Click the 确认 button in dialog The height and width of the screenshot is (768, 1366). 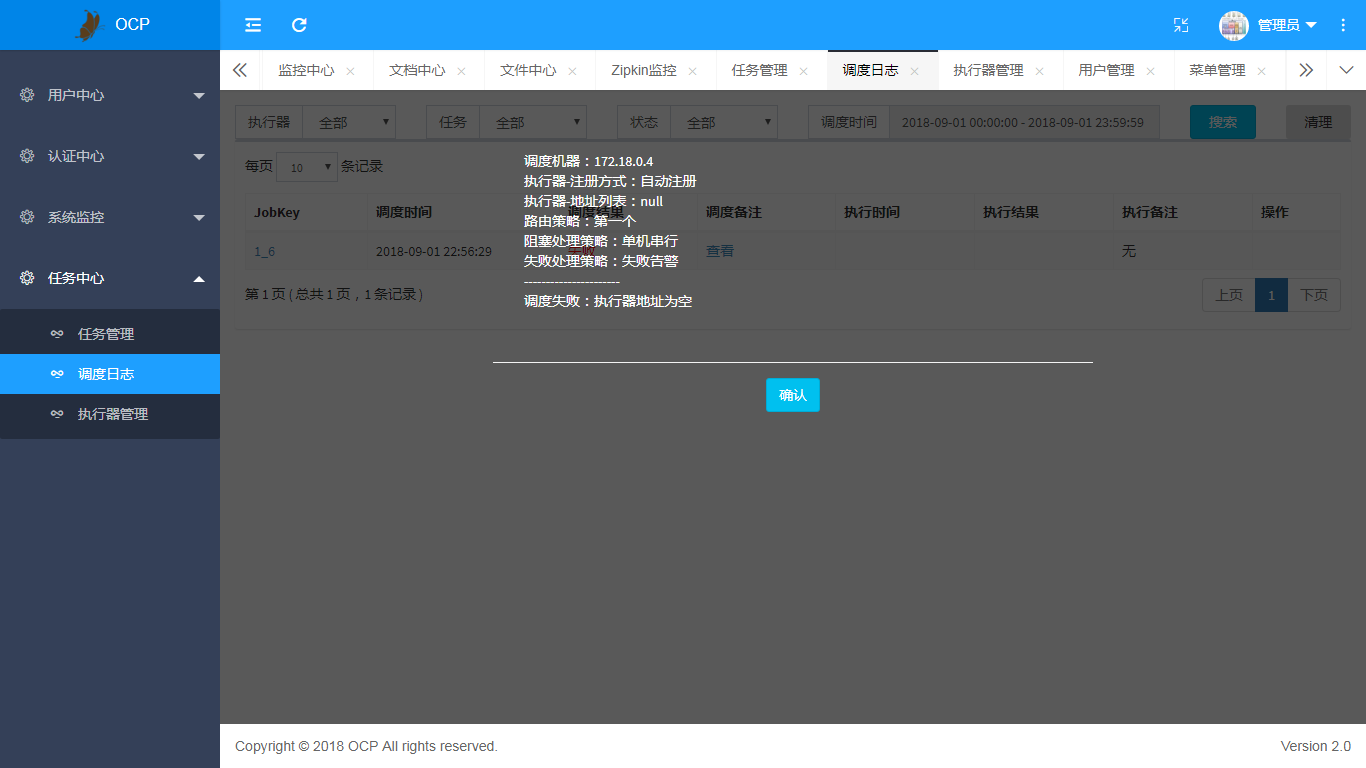[x=793, y=395]
